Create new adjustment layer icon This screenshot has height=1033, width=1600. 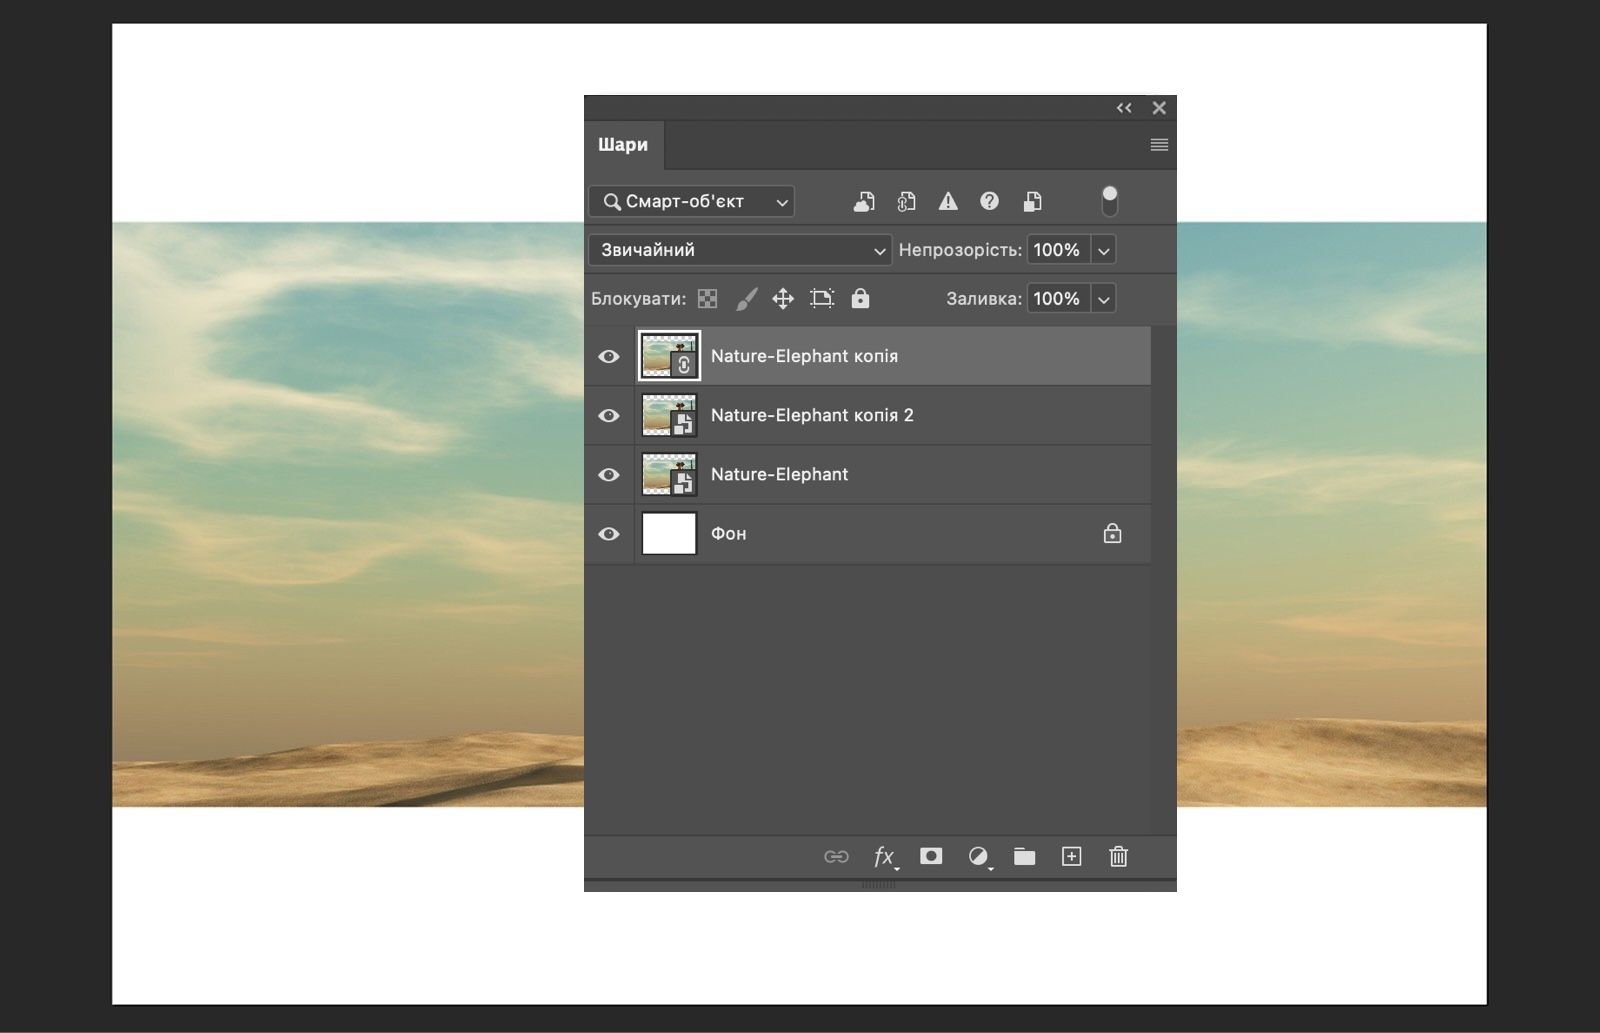click(978, 856)
